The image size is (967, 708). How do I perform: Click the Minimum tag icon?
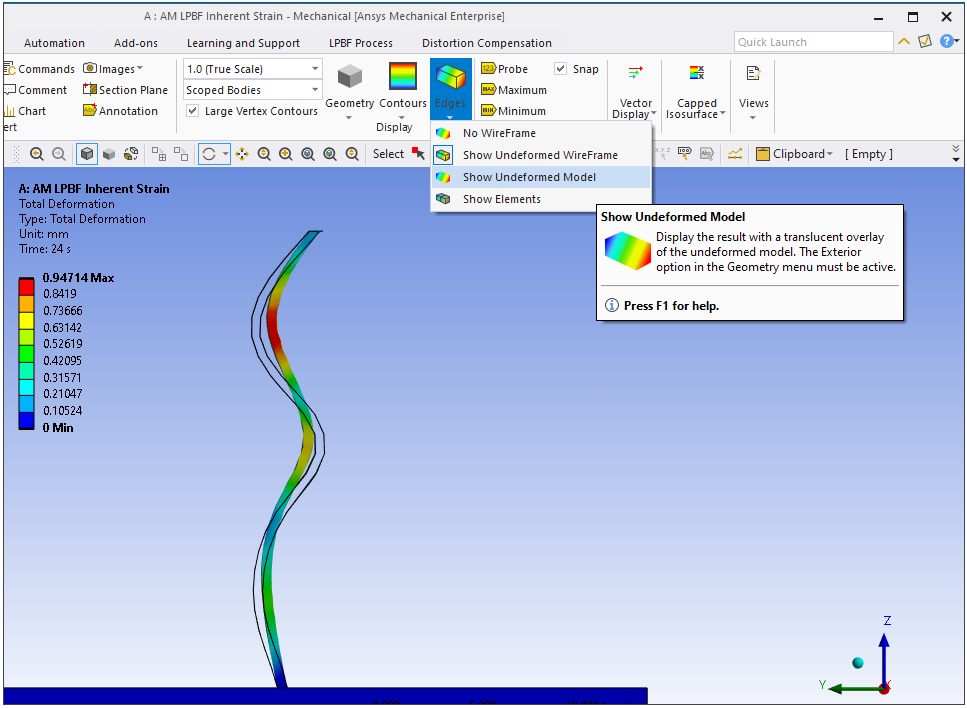tap(488, 111)
